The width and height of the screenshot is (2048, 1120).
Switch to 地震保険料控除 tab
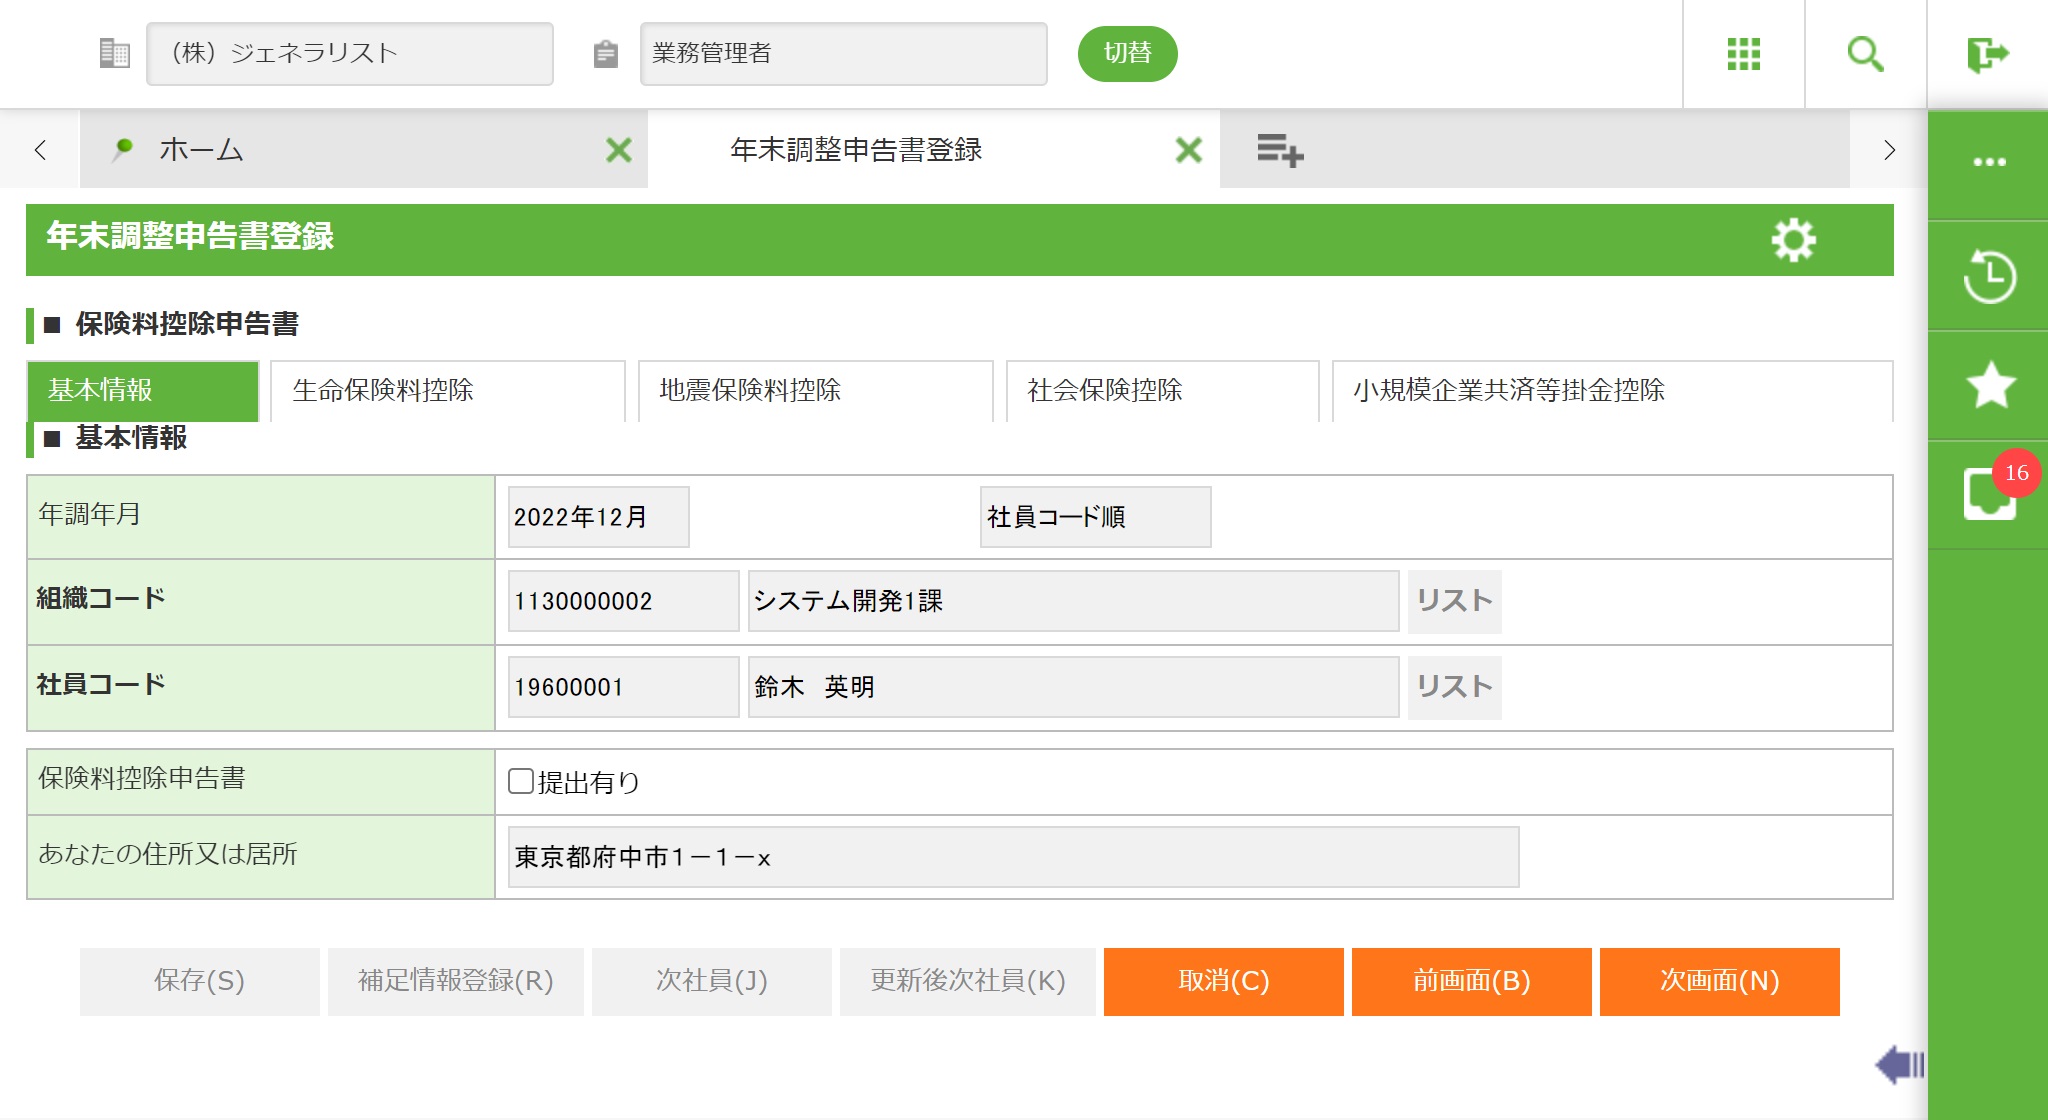tap(814, 390)
